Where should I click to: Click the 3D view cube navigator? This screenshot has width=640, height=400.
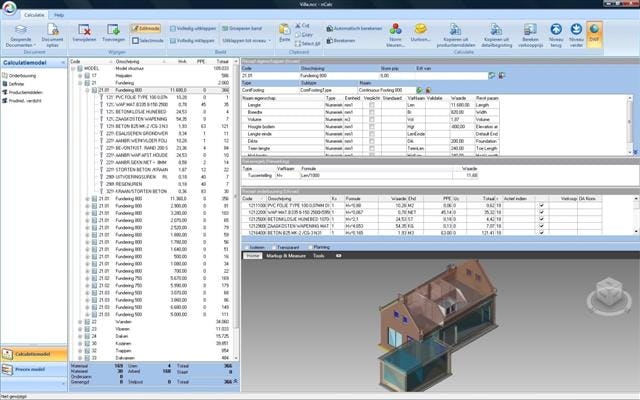tap(605, 291)
